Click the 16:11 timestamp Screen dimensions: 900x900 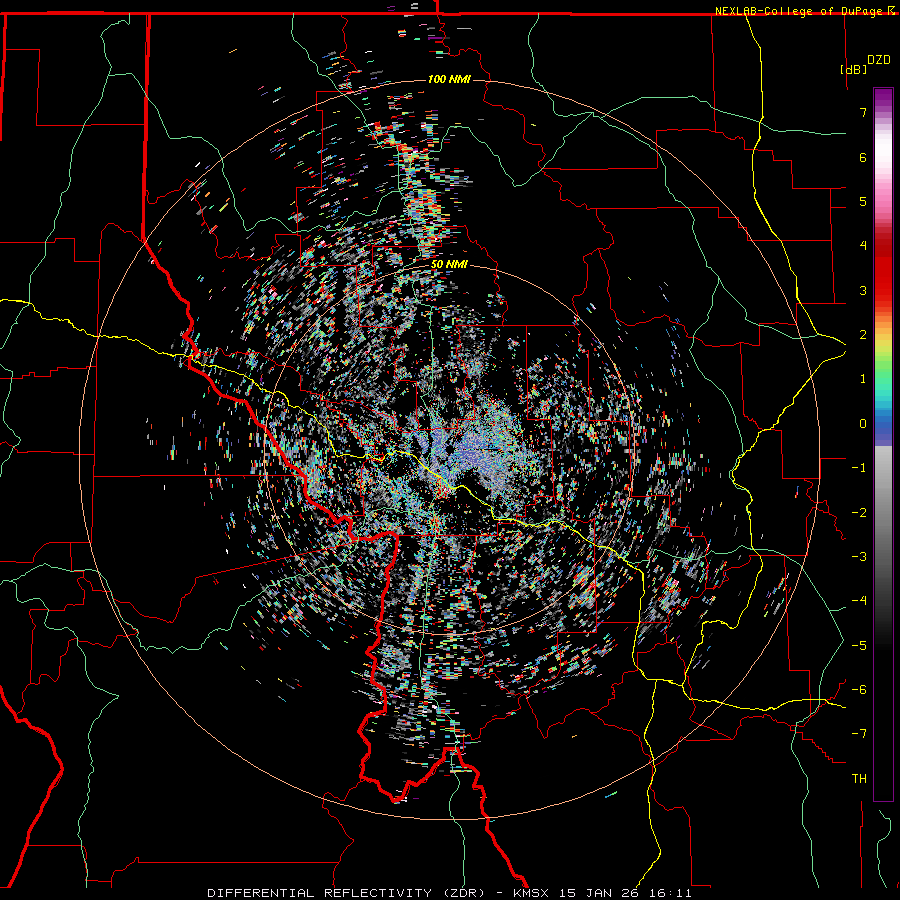(x=670, y=893)
